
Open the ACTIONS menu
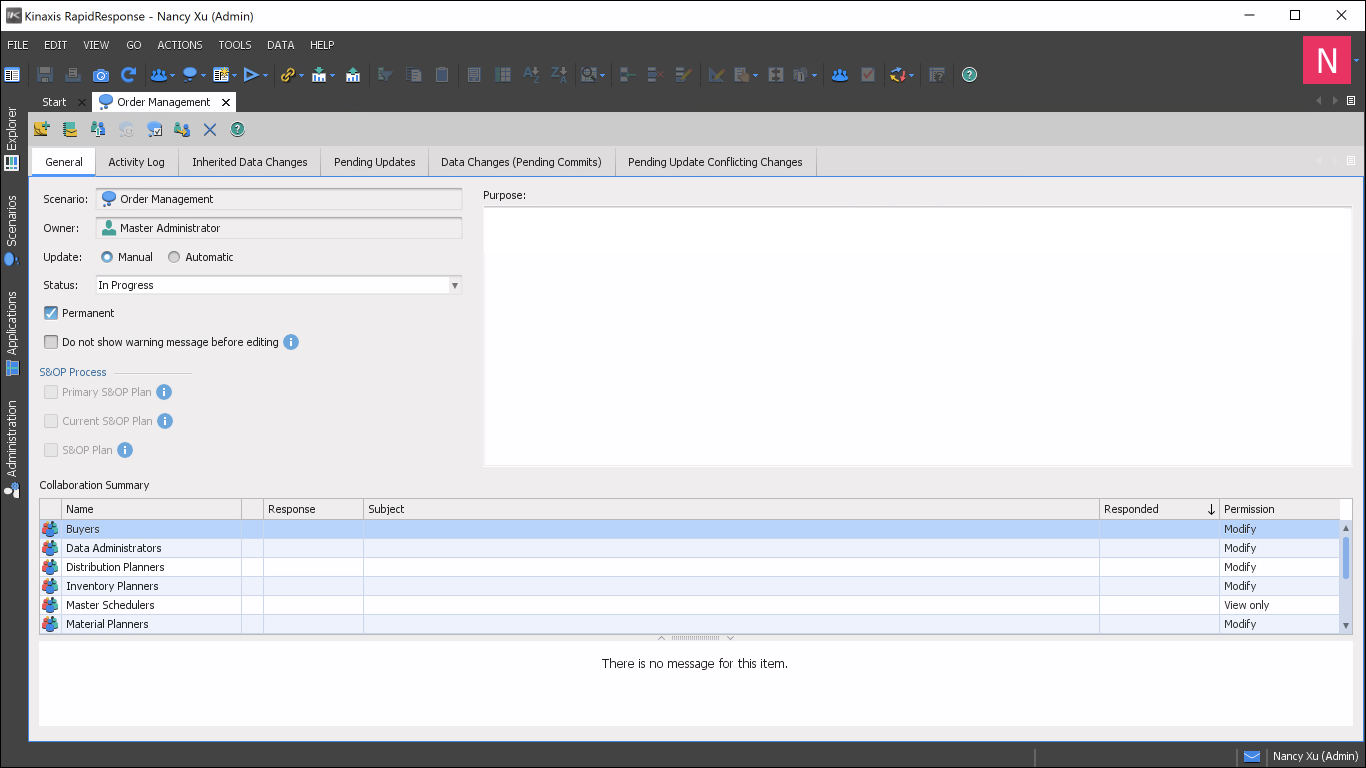click(180, 45)
